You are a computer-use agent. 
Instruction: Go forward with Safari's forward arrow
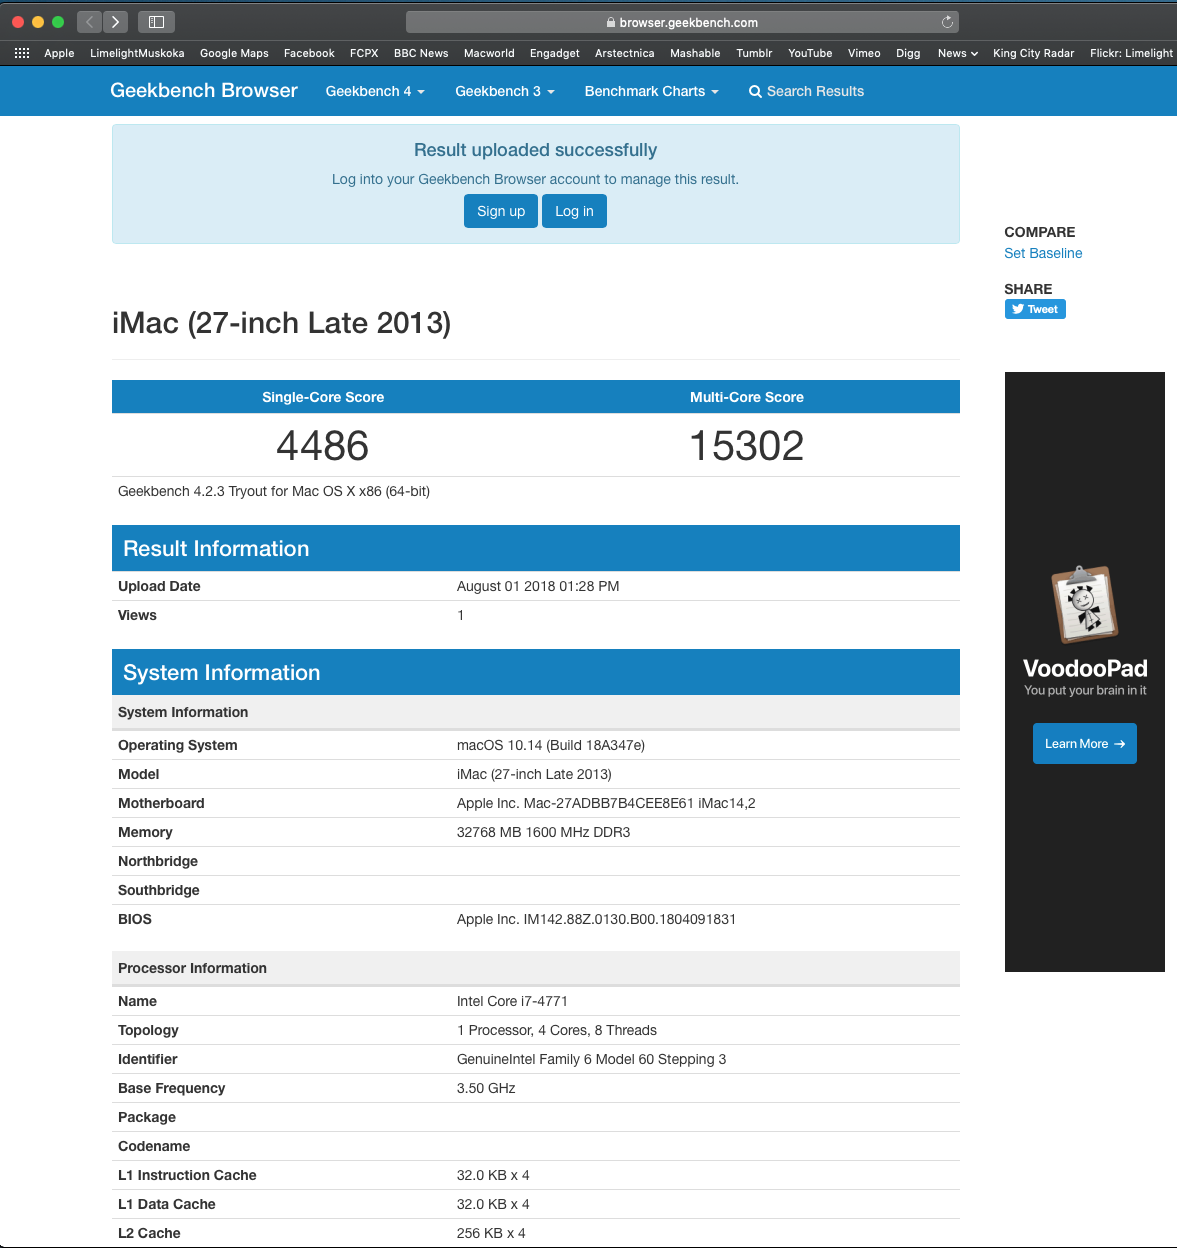(x=116, y=21)
